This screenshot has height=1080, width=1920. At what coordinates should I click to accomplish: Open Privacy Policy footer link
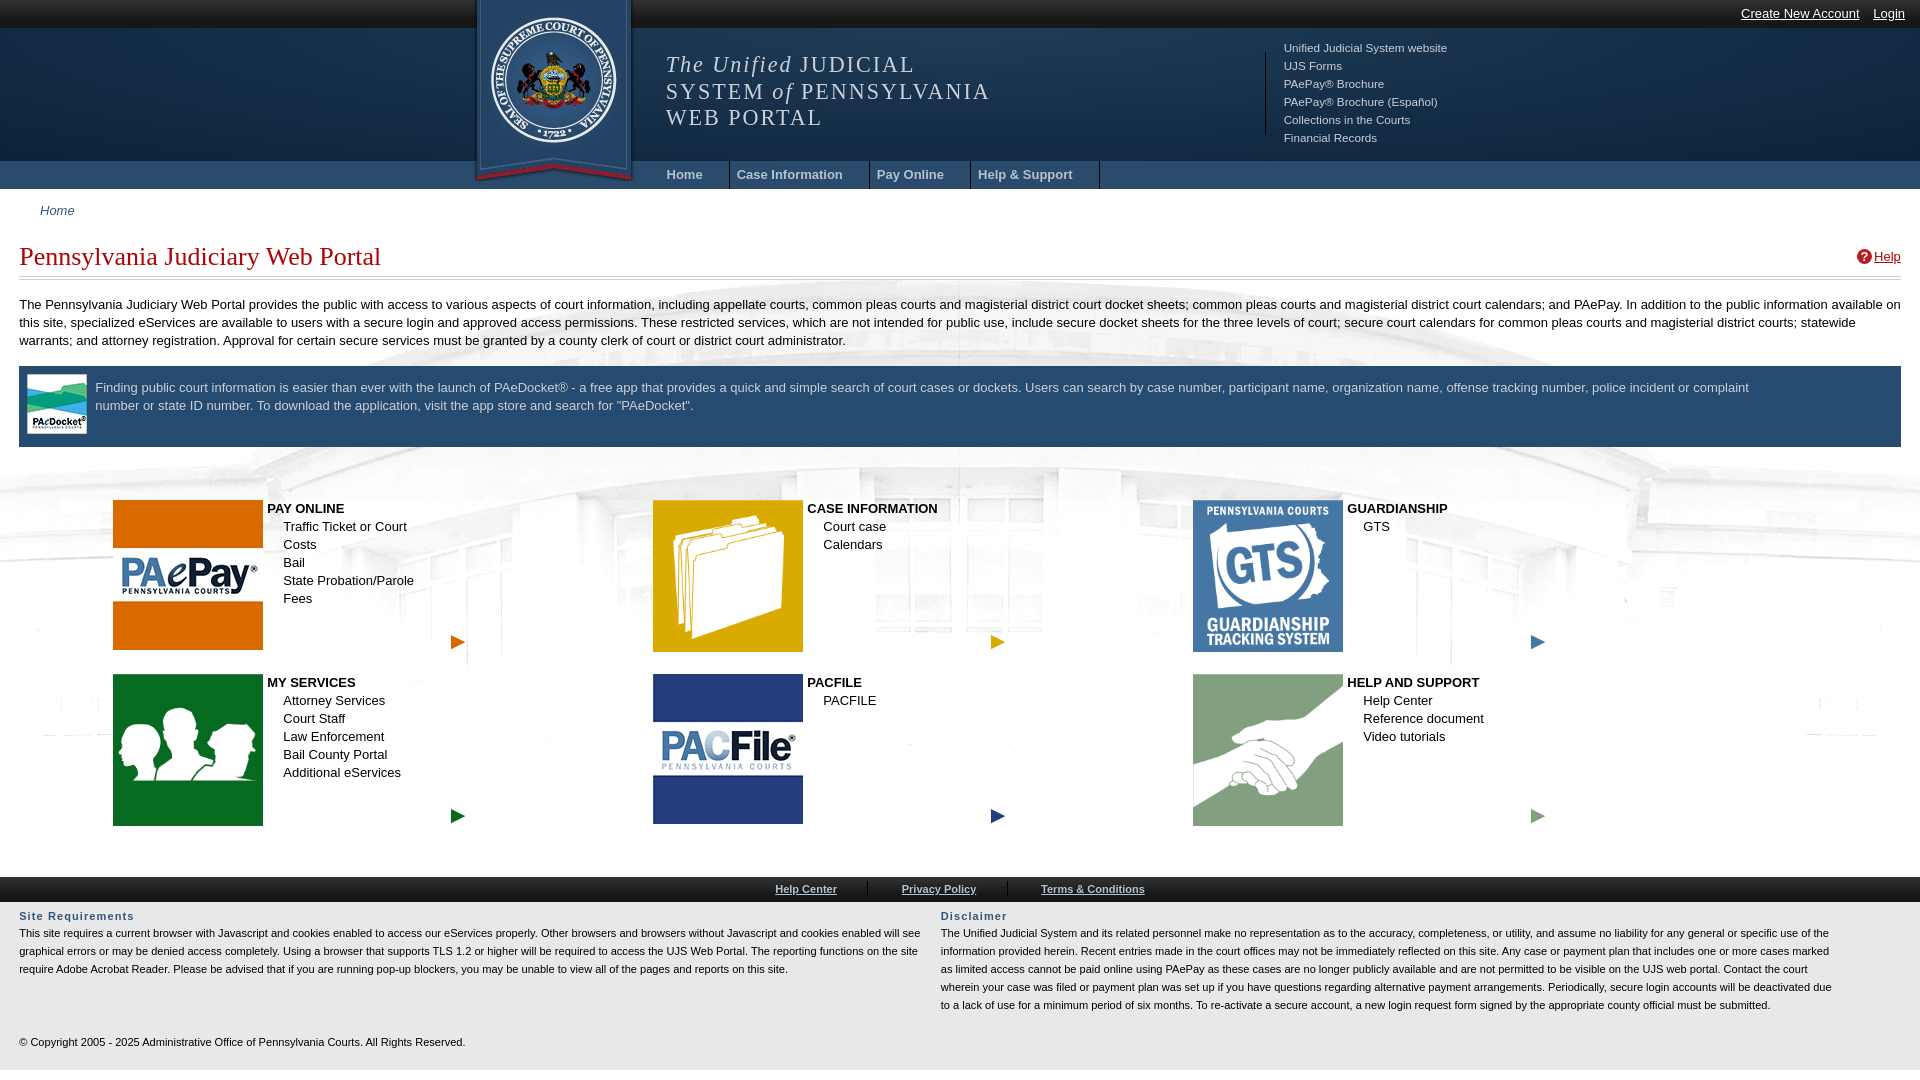pos(939,889)
